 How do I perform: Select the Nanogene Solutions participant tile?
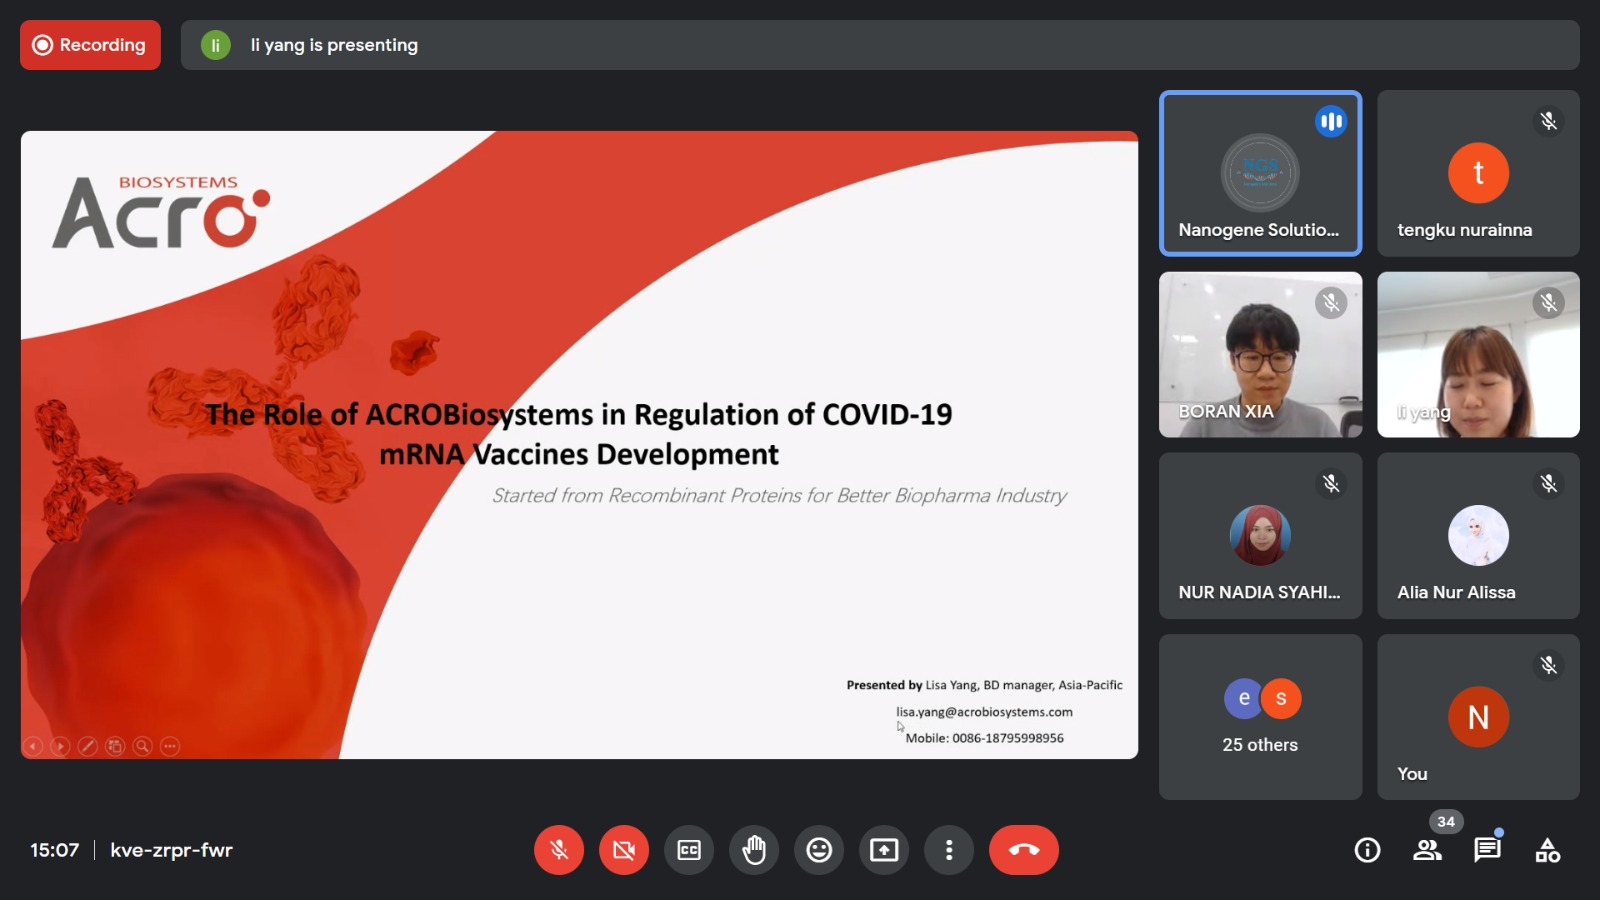click(1260, 174)
